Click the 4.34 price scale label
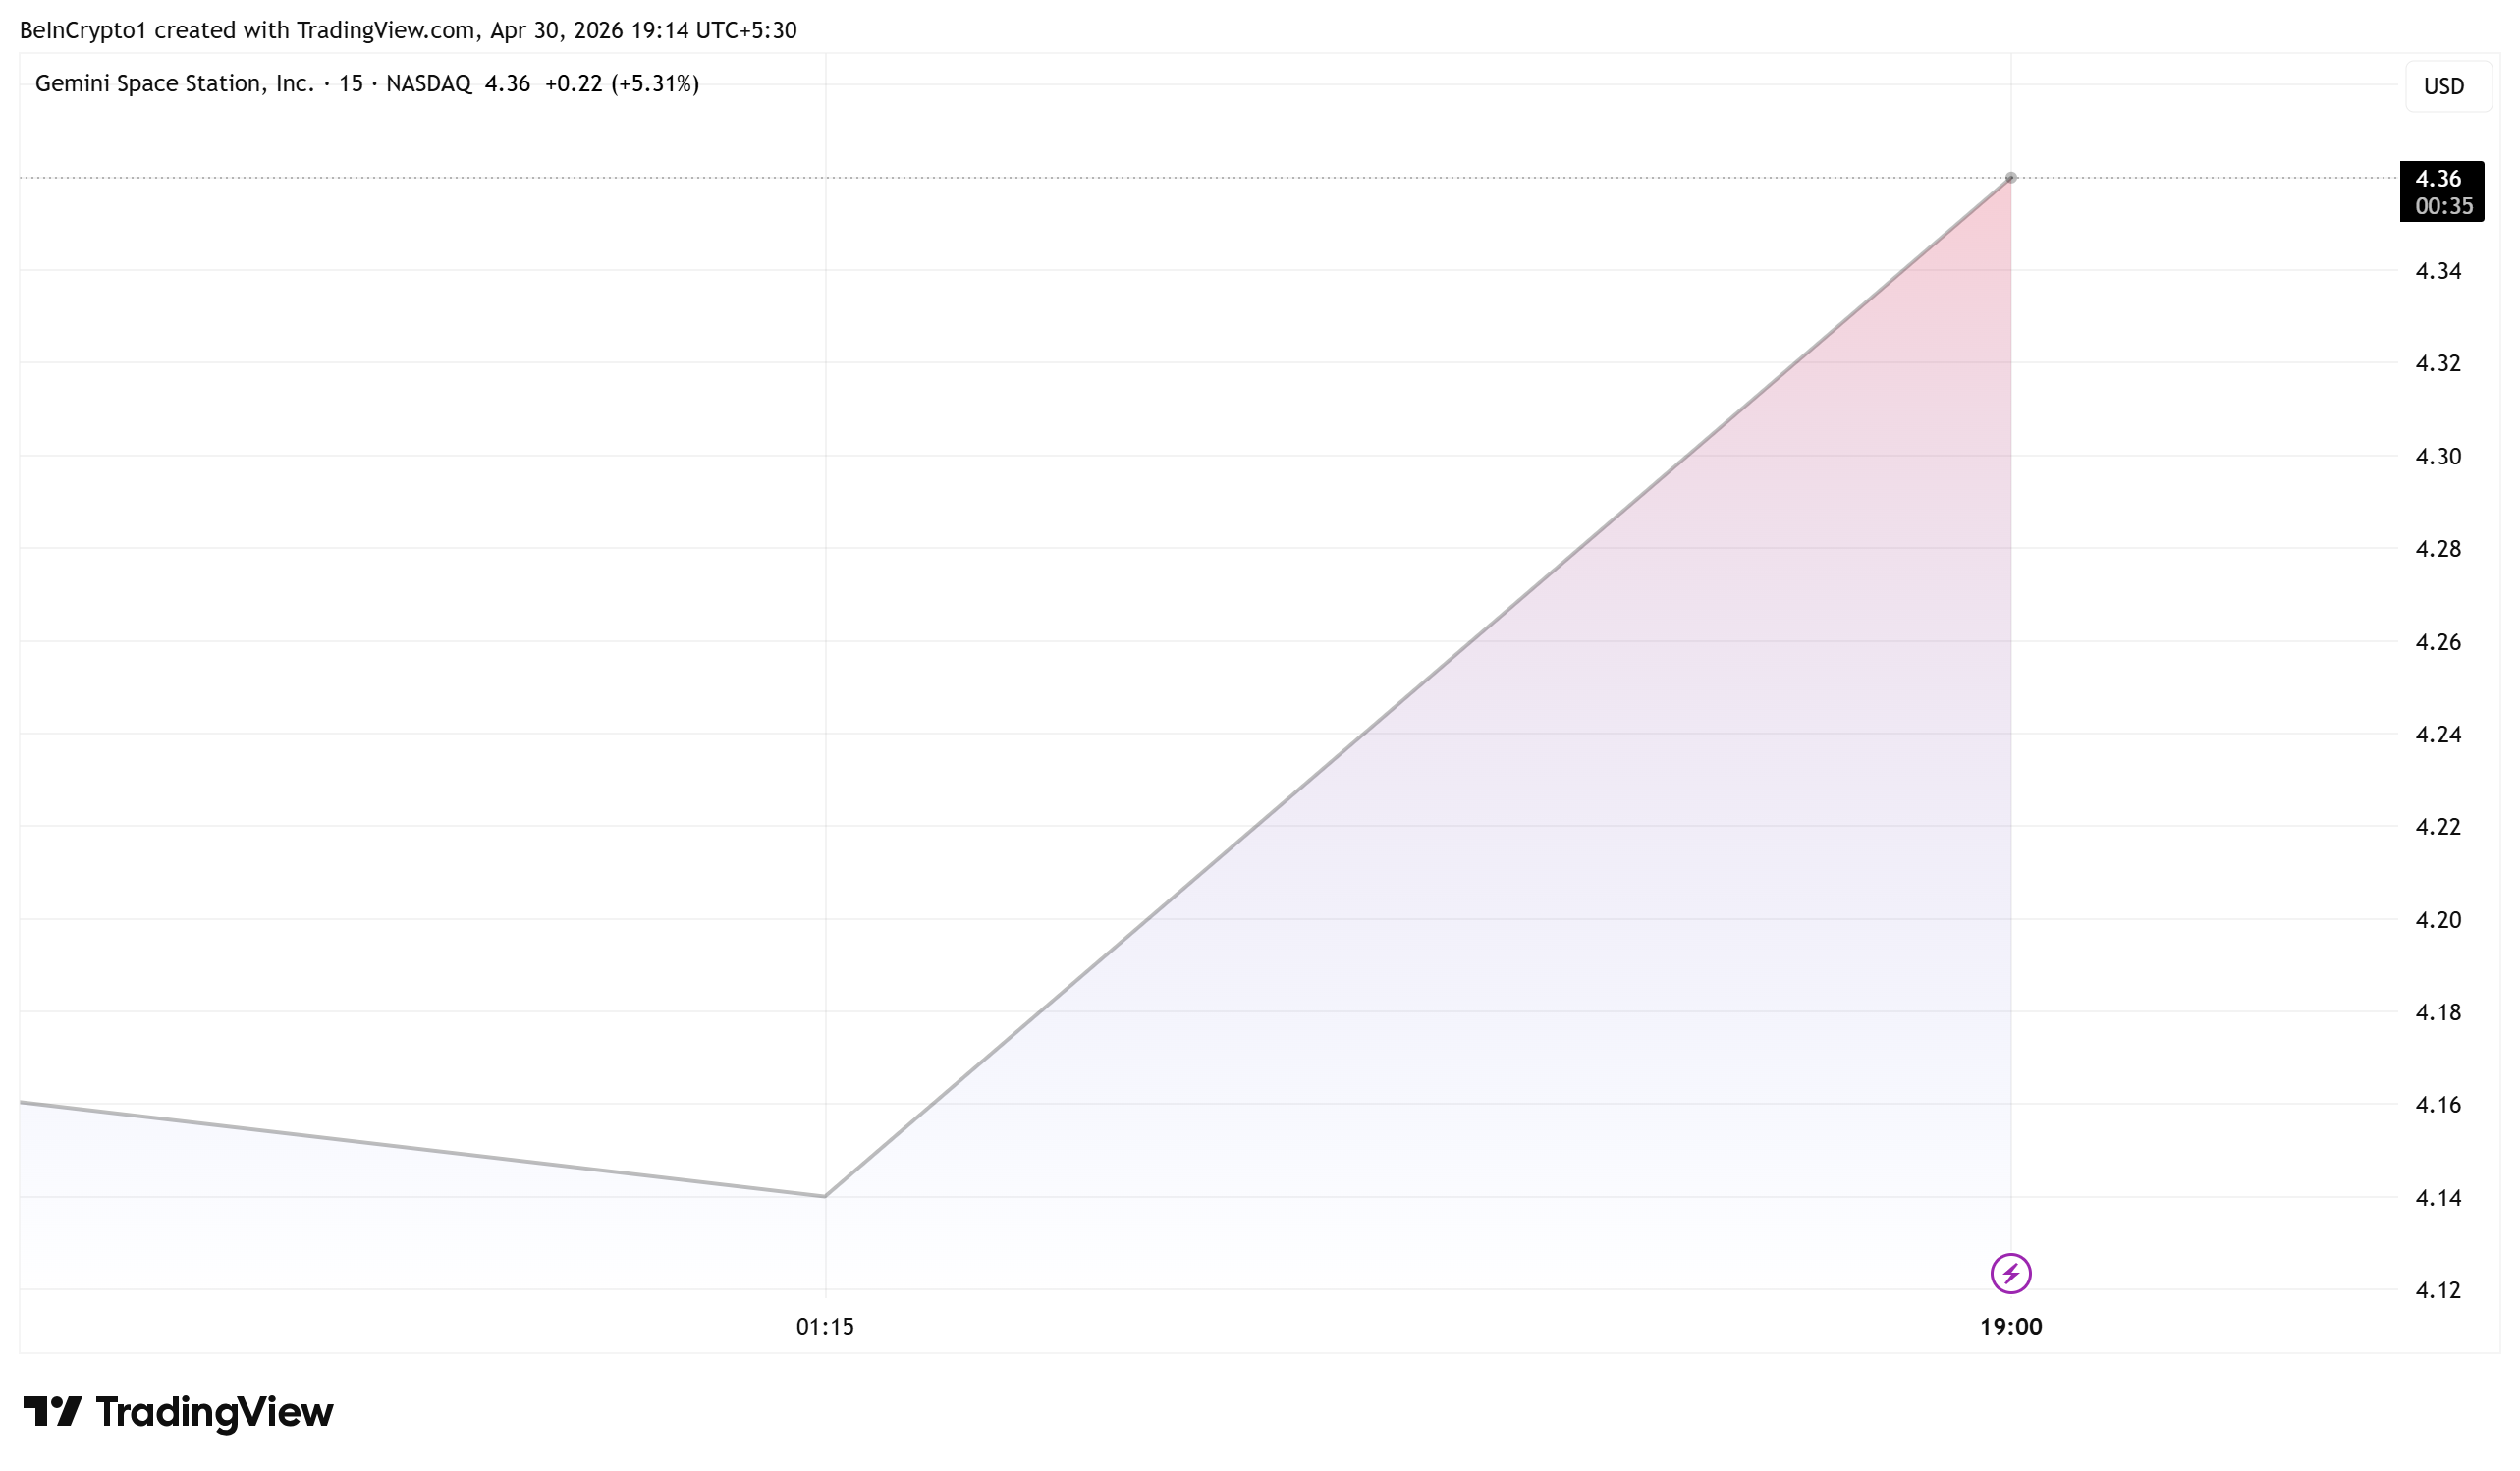The height and width of the screenshot is (1471, 2520). point(2438,271)
